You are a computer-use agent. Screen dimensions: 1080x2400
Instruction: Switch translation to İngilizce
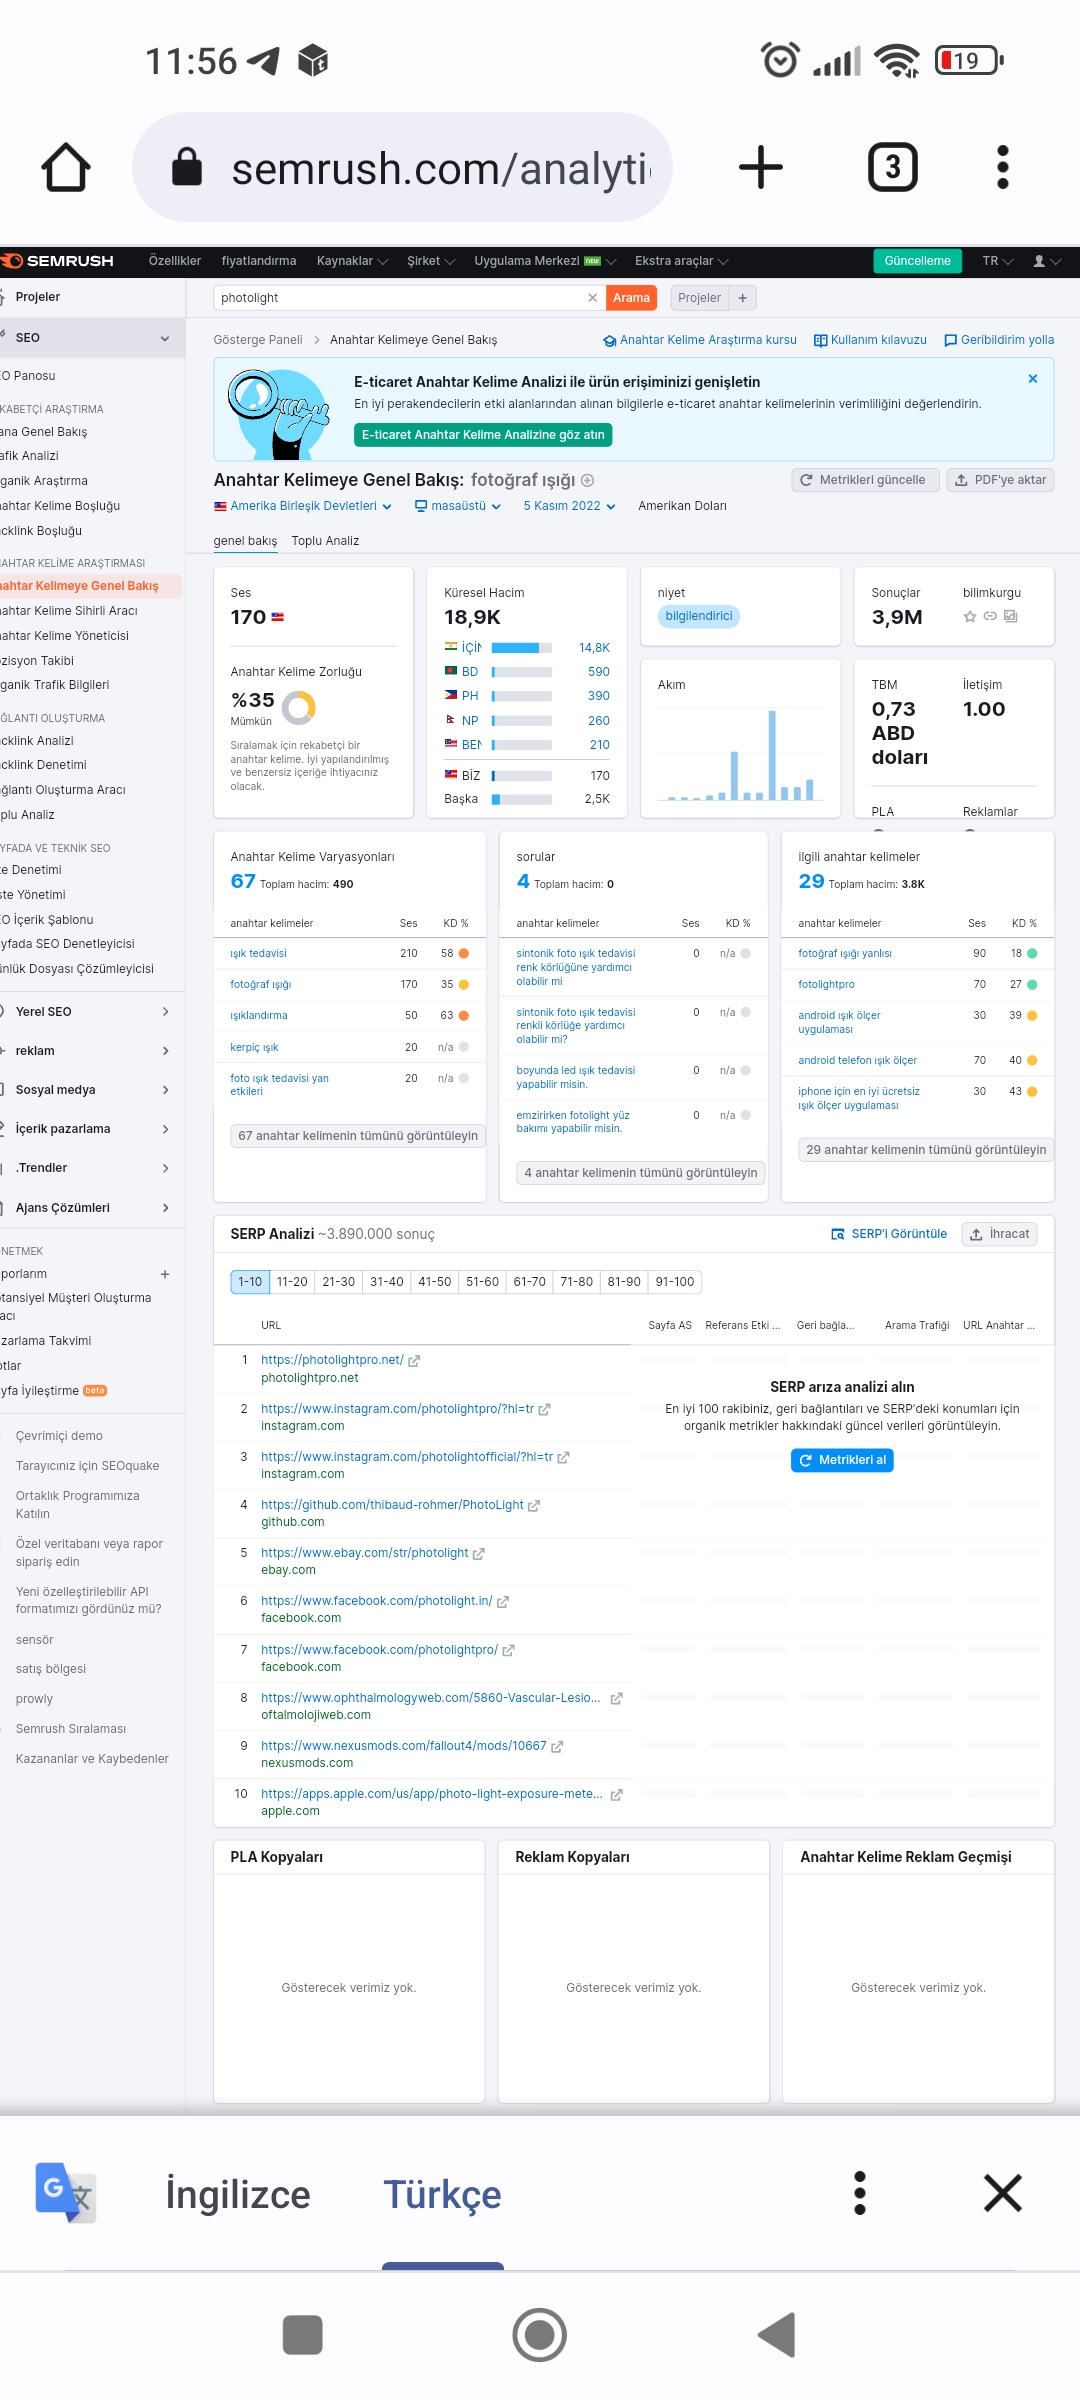point(238,2194)
